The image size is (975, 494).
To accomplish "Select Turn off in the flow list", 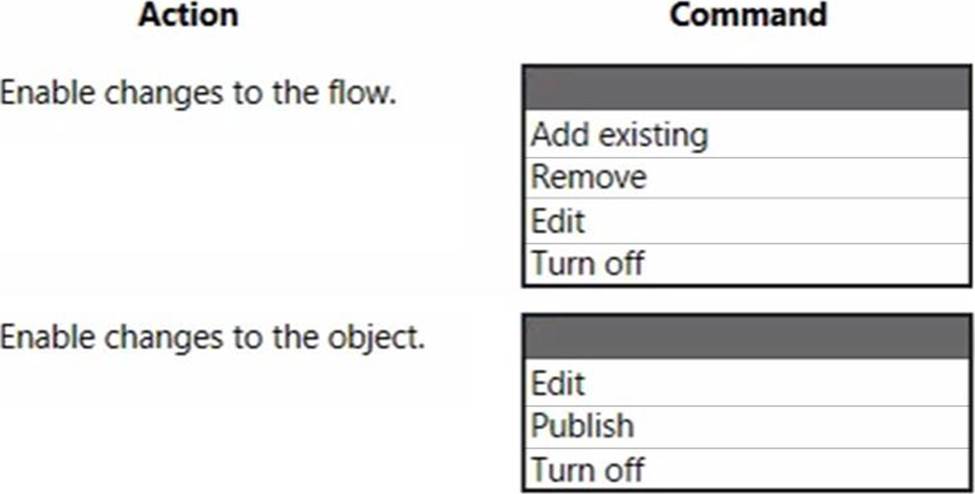I will (x=746, y=264).
